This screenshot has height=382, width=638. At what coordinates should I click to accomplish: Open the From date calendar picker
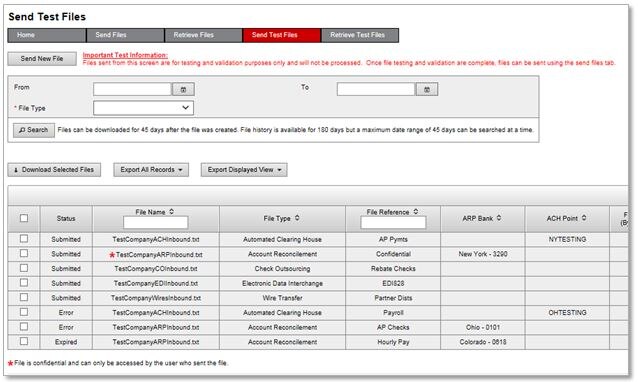(x=183, y=89)
